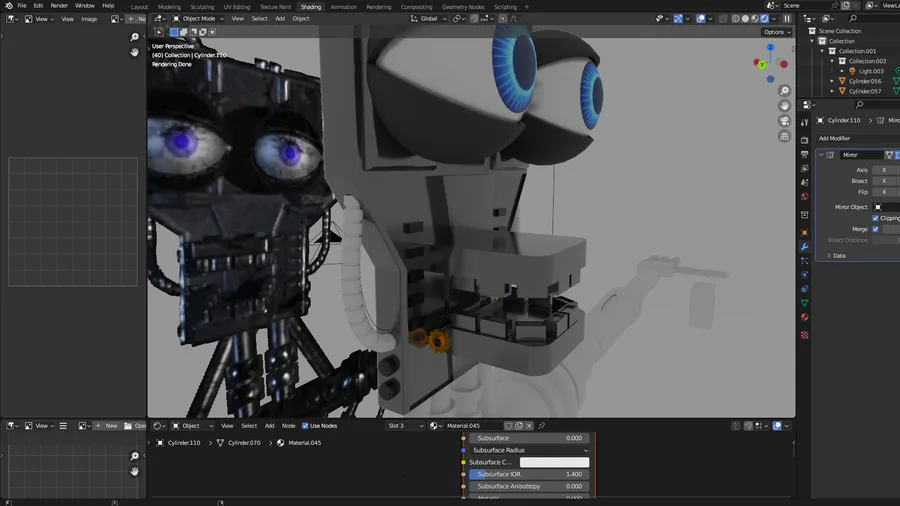Image resolution: width=900 pixels, height=506 pixels.
Task: Open the Object Constraints properties tab
Action: (x=804, y=289)
